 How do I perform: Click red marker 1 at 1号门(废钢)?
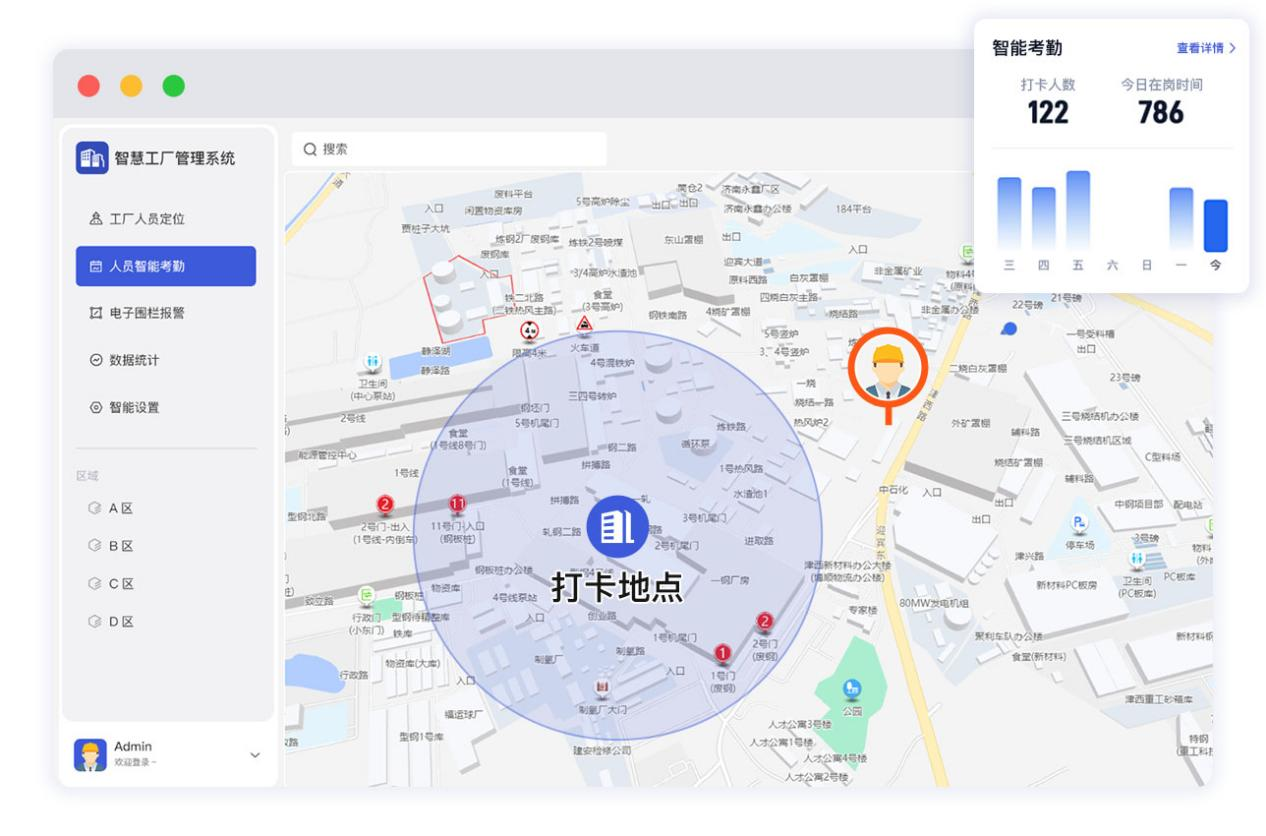pyautogui.click(x=723, y=654)
